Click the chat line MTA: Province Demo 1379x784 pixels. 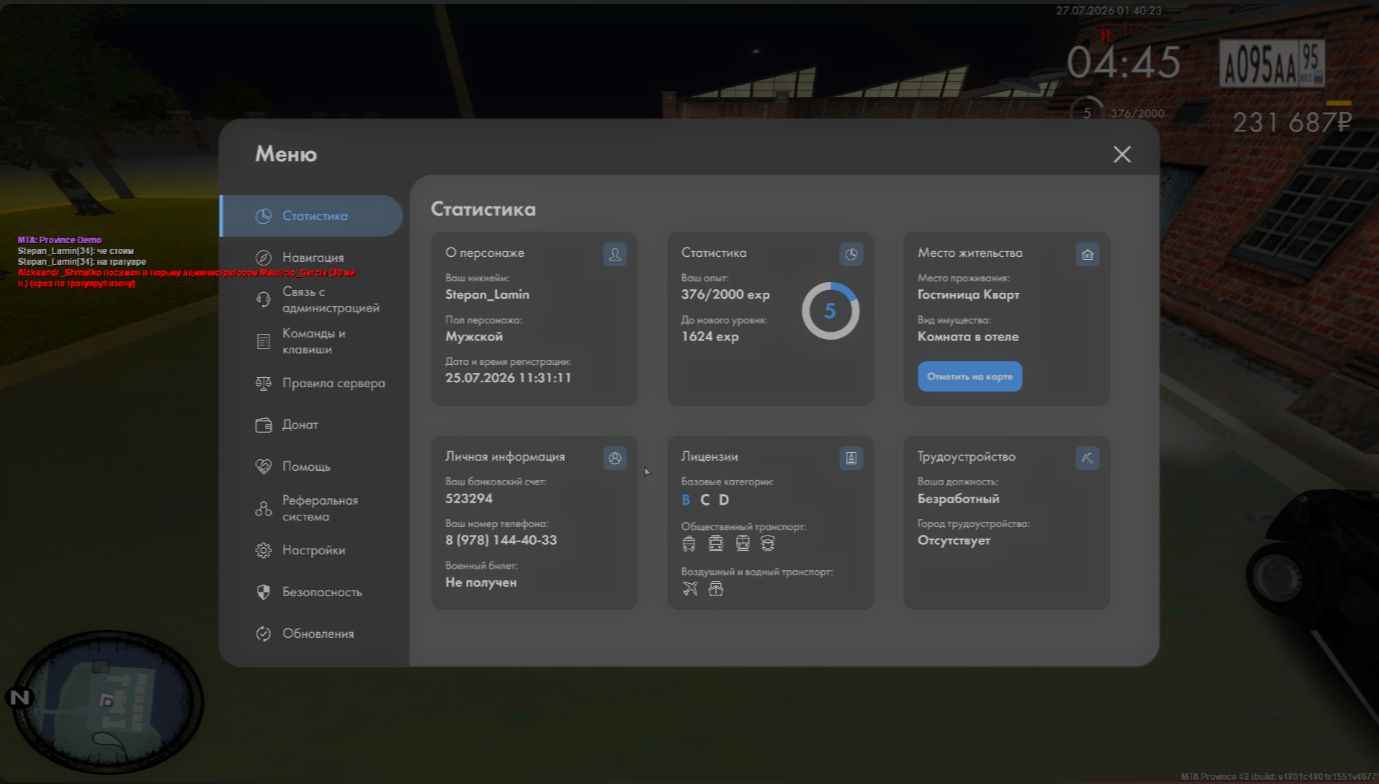pyautogui.click(x=60, y=240)
